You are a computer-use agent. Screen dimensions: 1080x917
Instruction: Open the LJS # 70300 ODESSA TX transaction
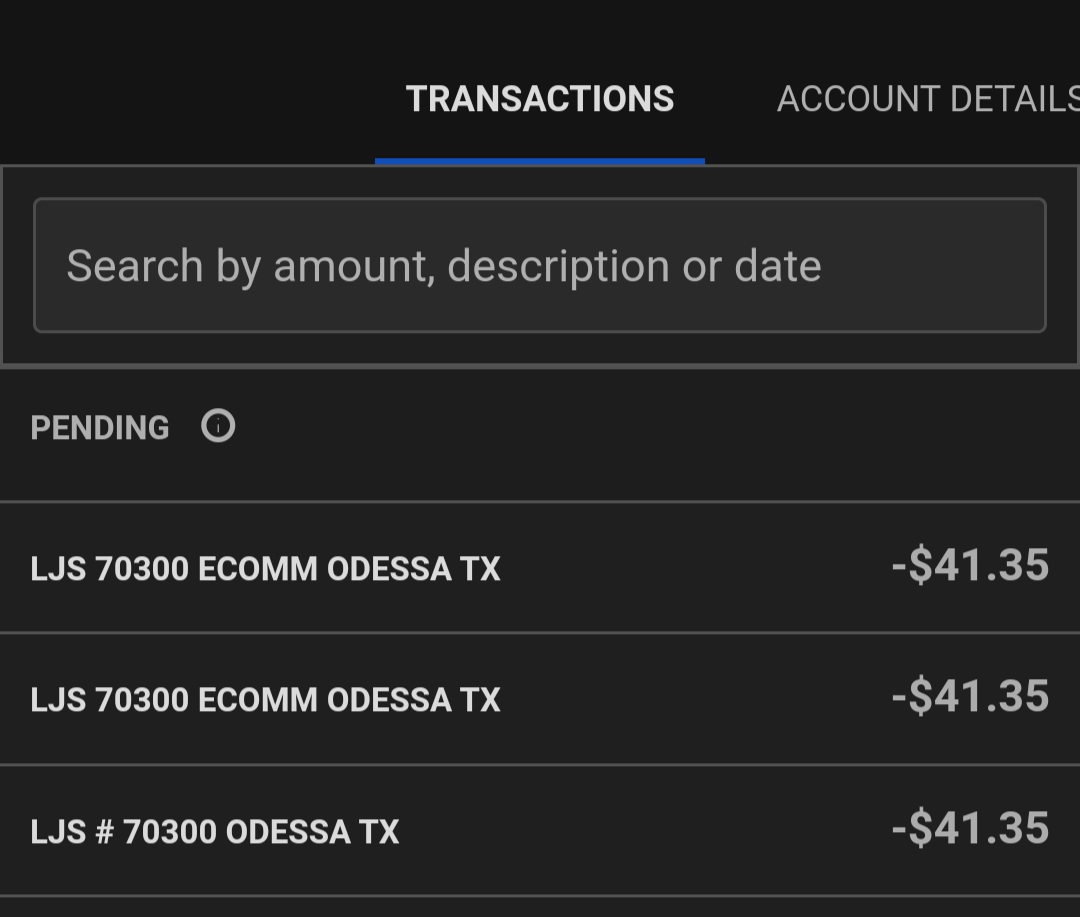pyautogui.click(x=215, y=832)
